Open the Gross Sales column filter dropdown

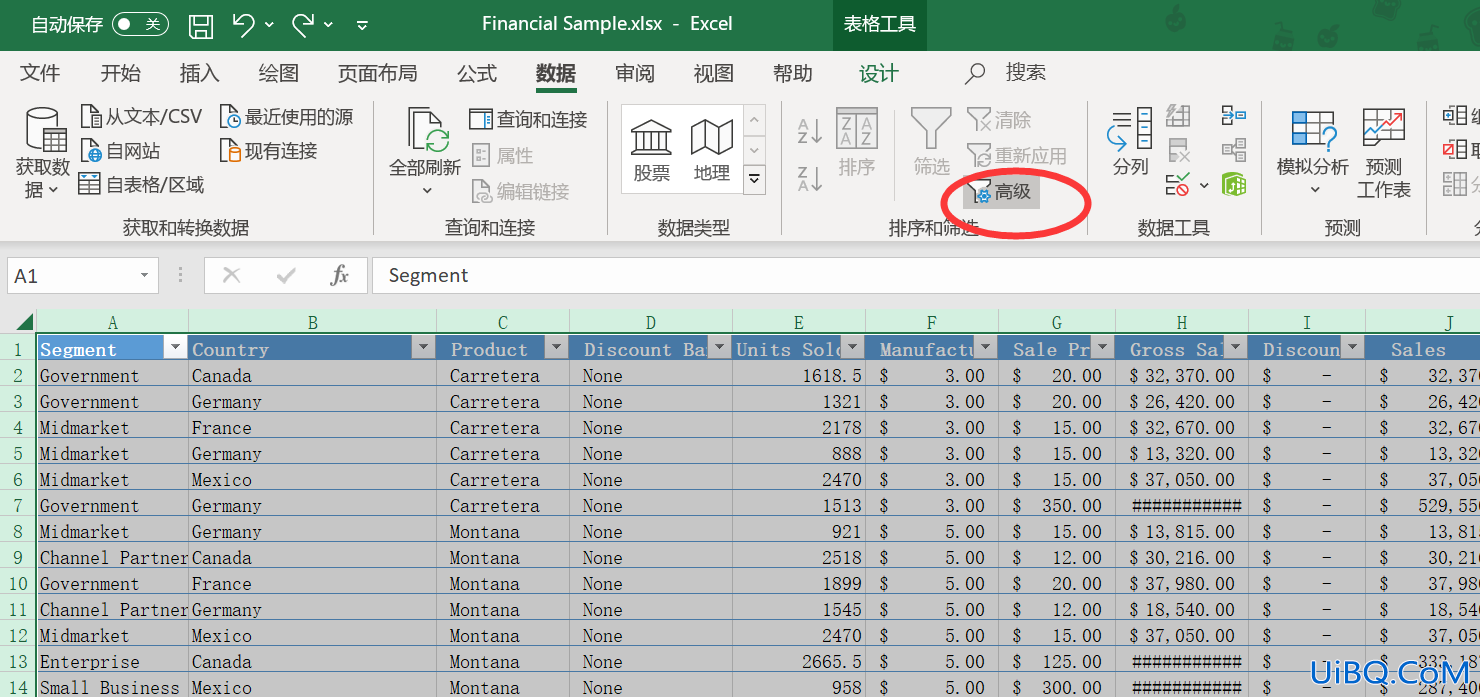1235,348
